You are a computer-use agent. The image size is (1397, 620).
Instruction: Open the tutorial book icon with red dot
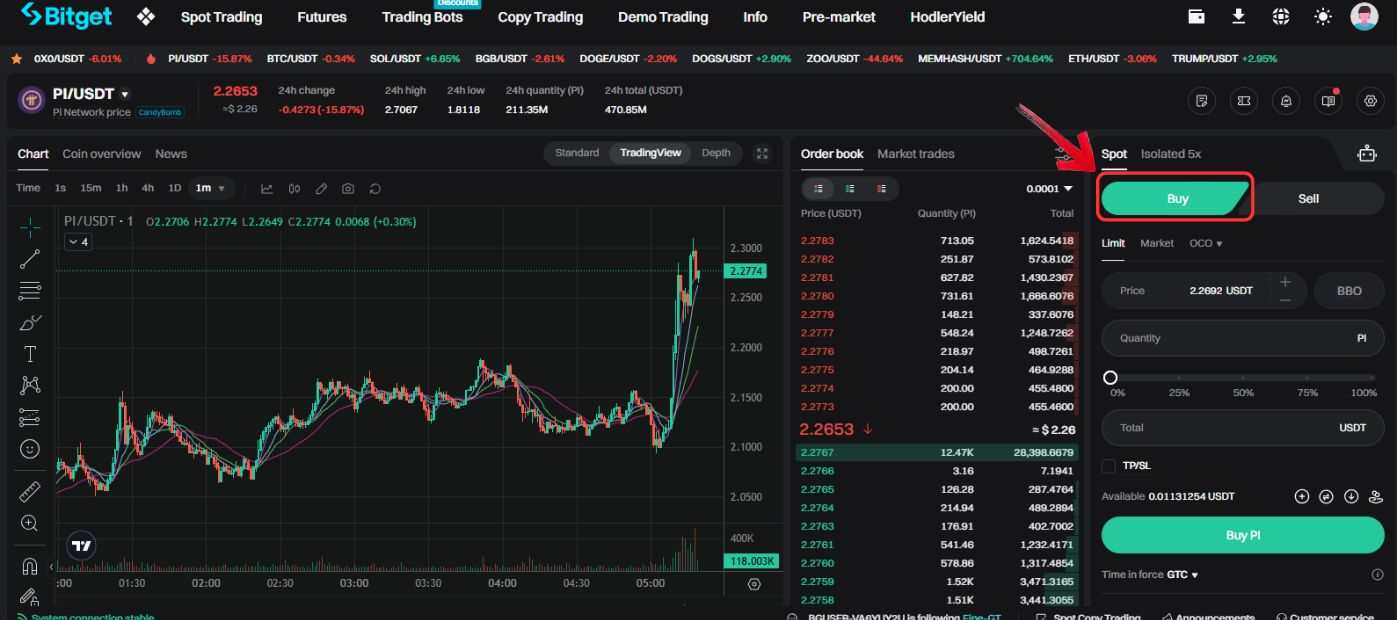[x=1328, y=101]
